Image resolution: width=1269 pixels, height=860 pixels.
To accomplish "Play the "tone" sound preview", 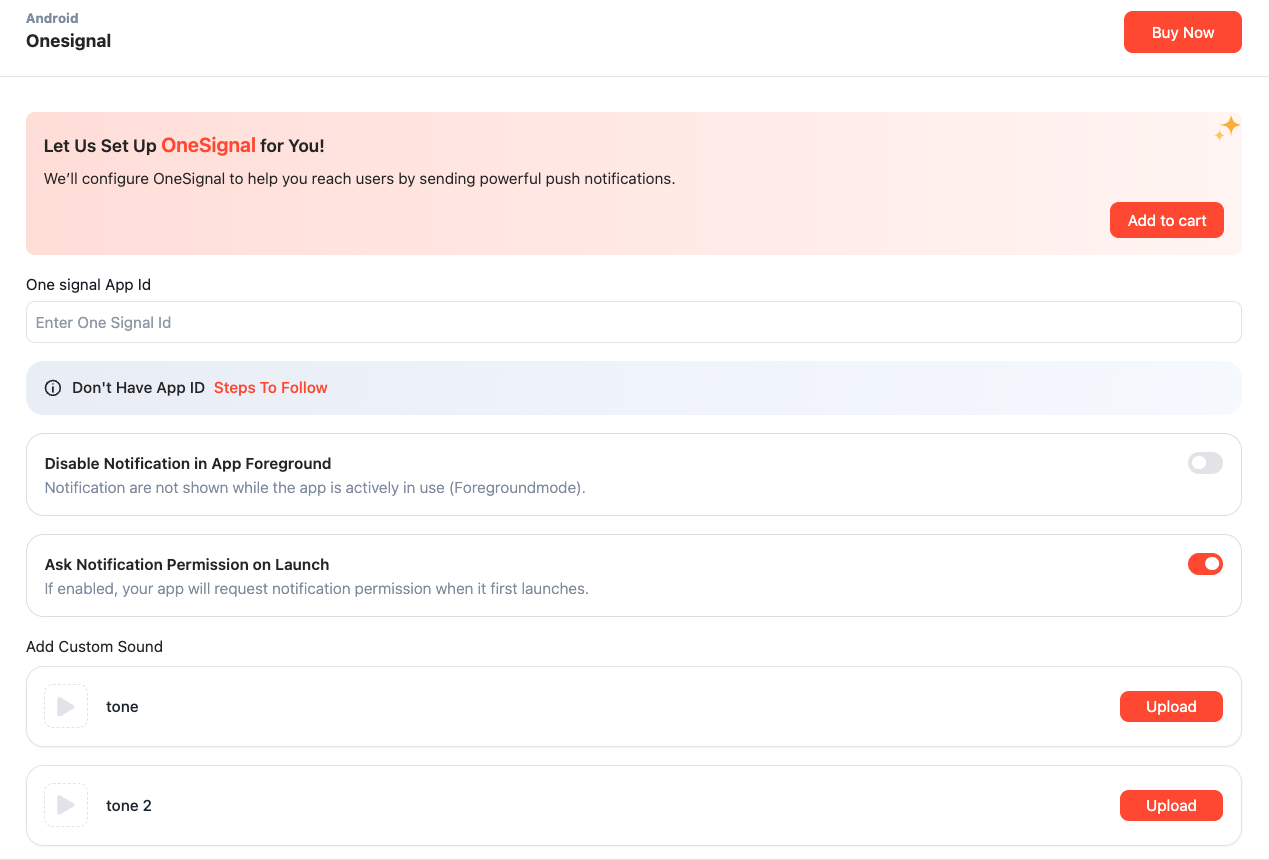I will point(65,706).
